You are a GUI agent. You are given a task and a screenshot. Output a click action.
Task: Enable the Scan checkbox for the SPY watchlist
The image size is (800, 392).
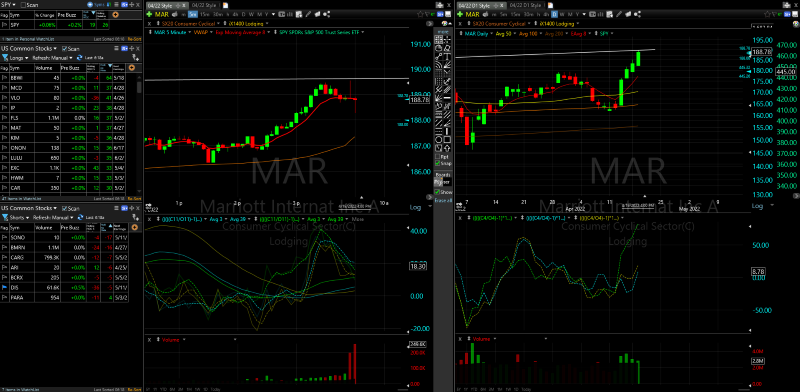[23, 5]
